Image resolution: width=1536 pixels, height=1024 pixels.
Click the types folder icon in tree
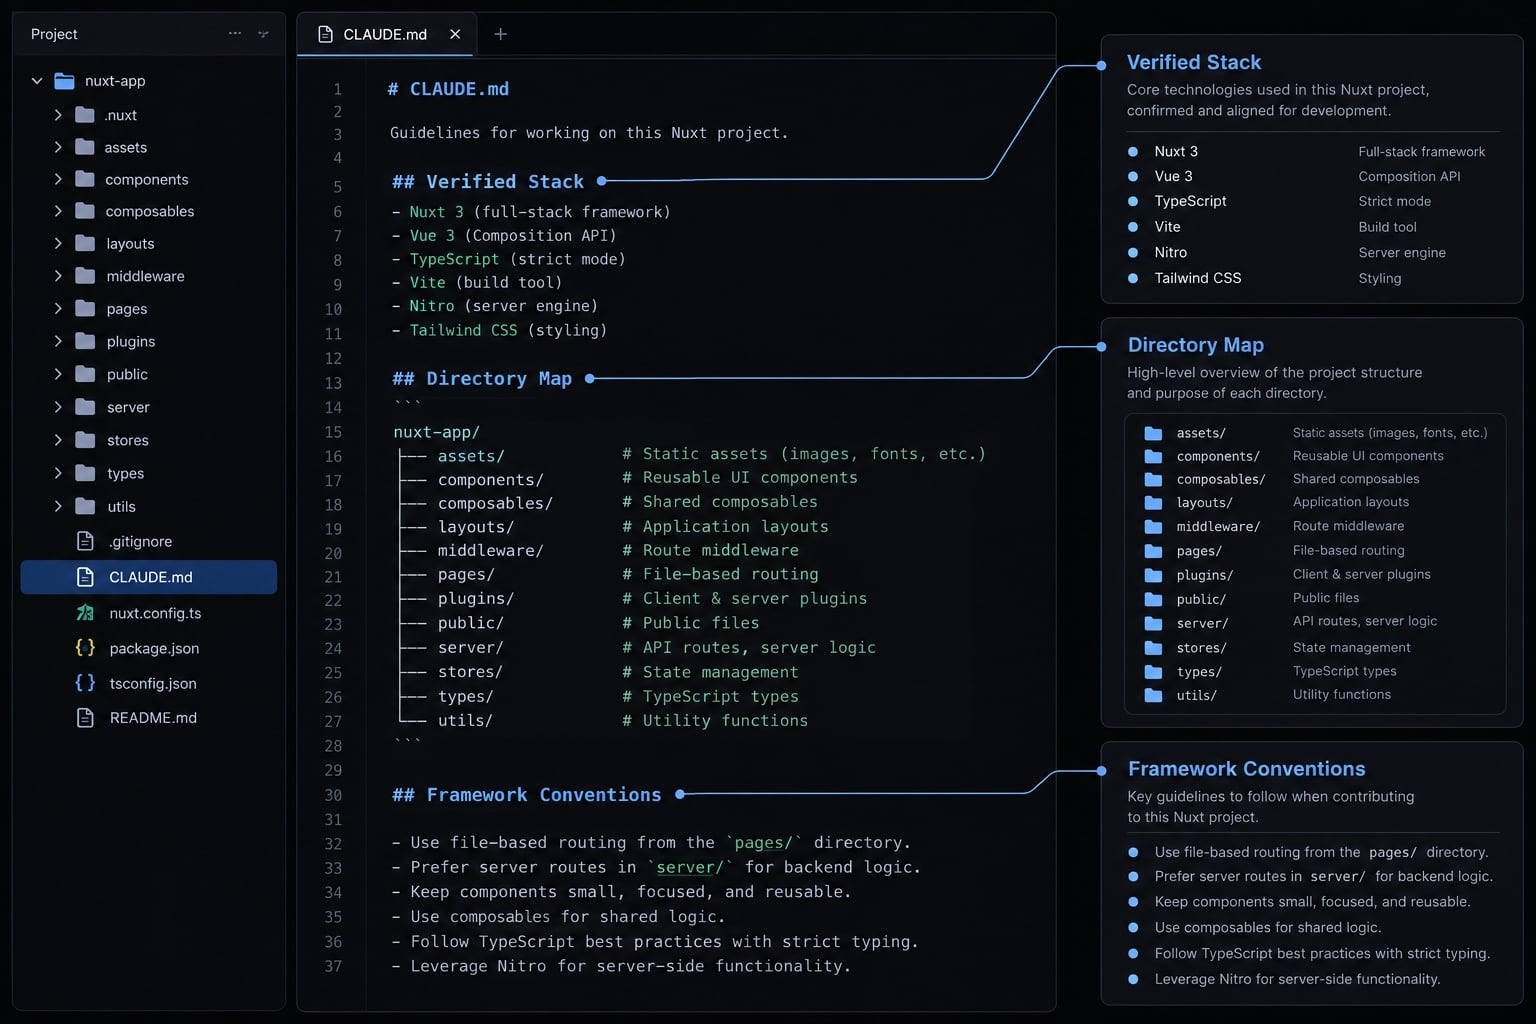[86, 473]
